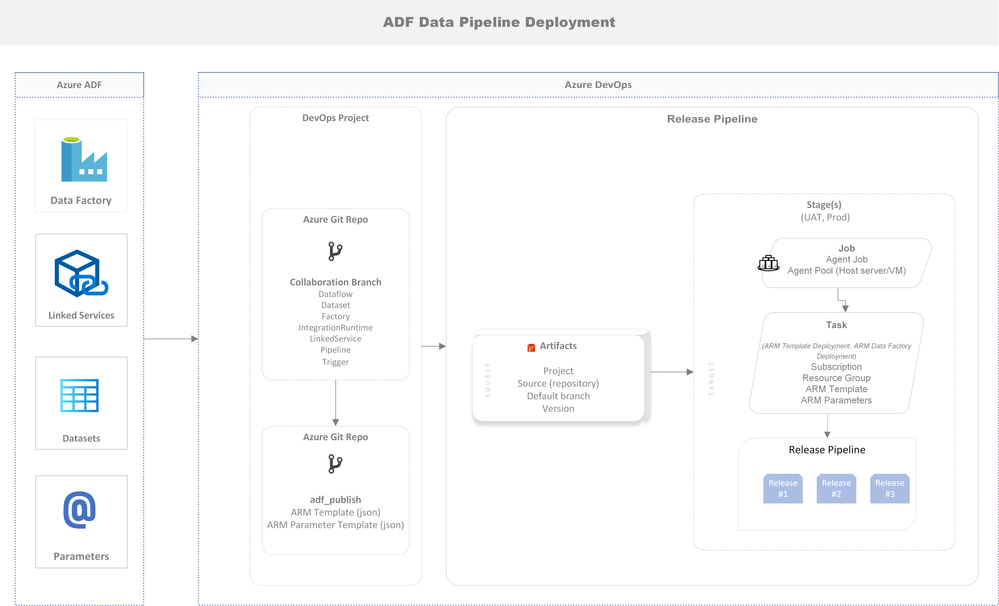Click the Azure DevOps header
The height and width of the screenshot is (606, 999).
[598, 85]
